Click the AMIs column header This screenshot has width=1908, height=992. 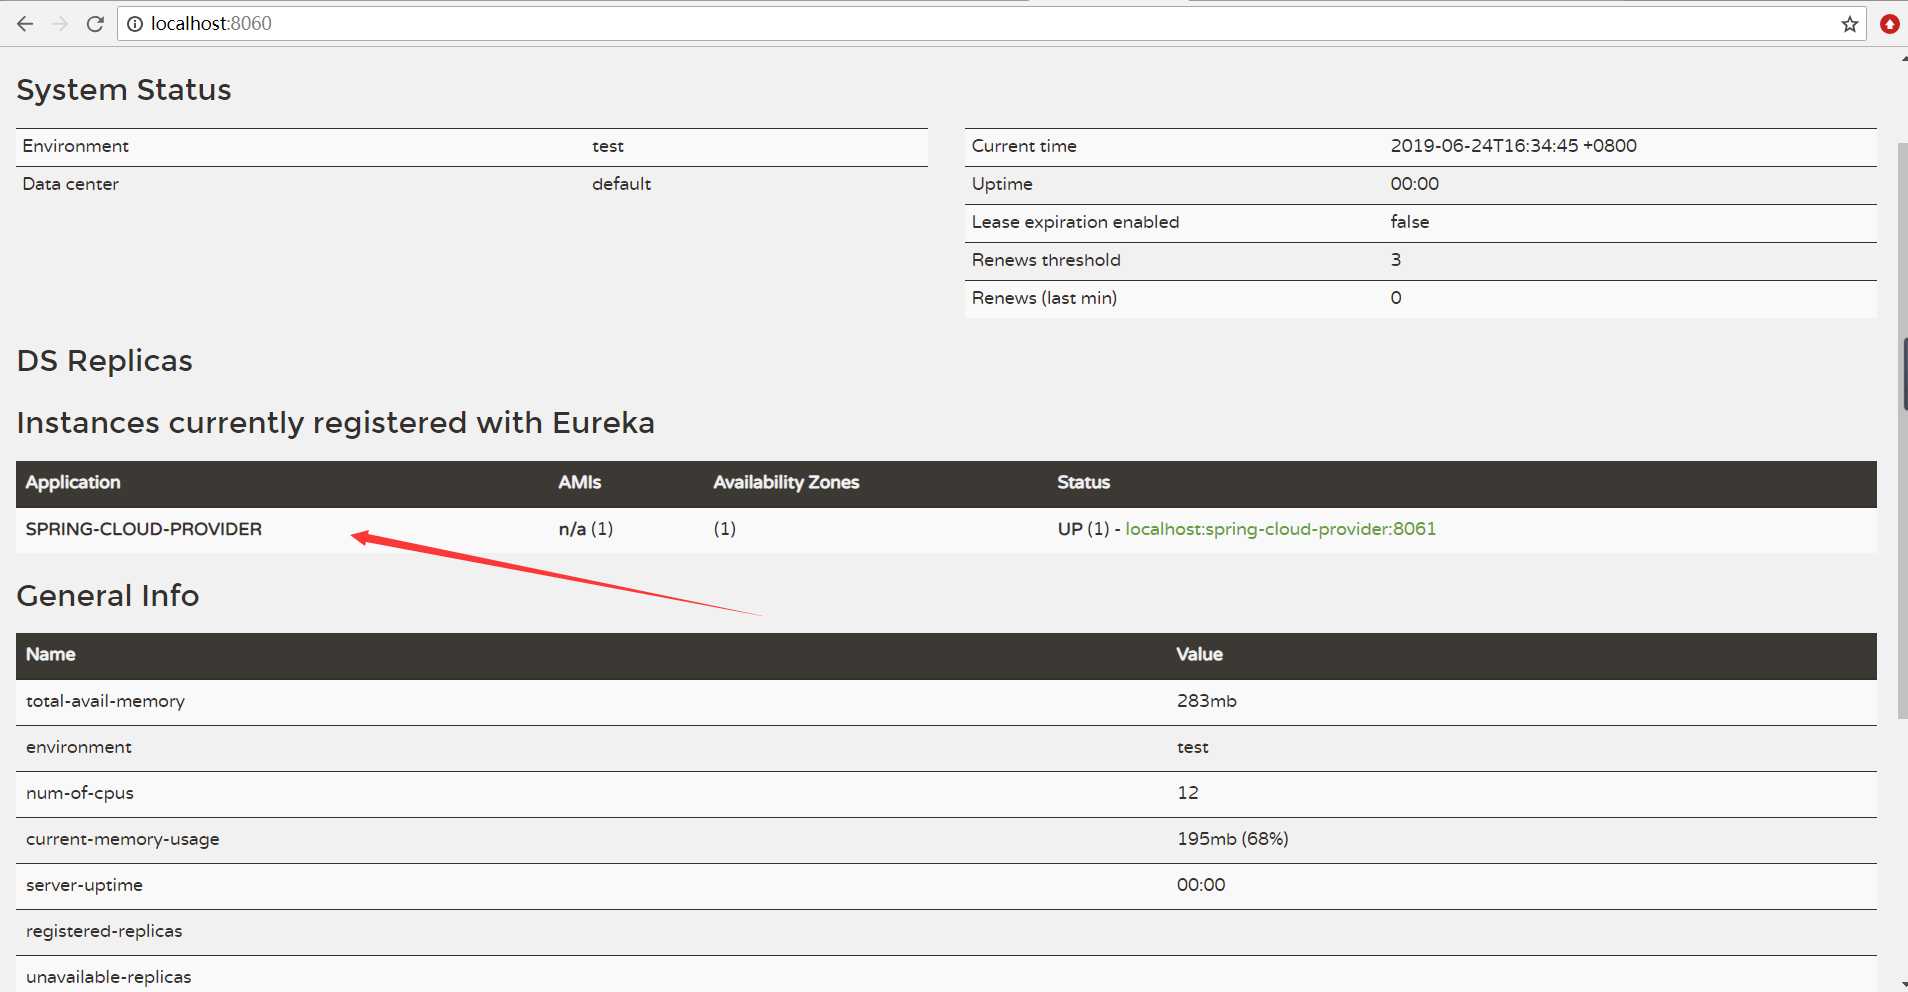click(x=580, y=482)
